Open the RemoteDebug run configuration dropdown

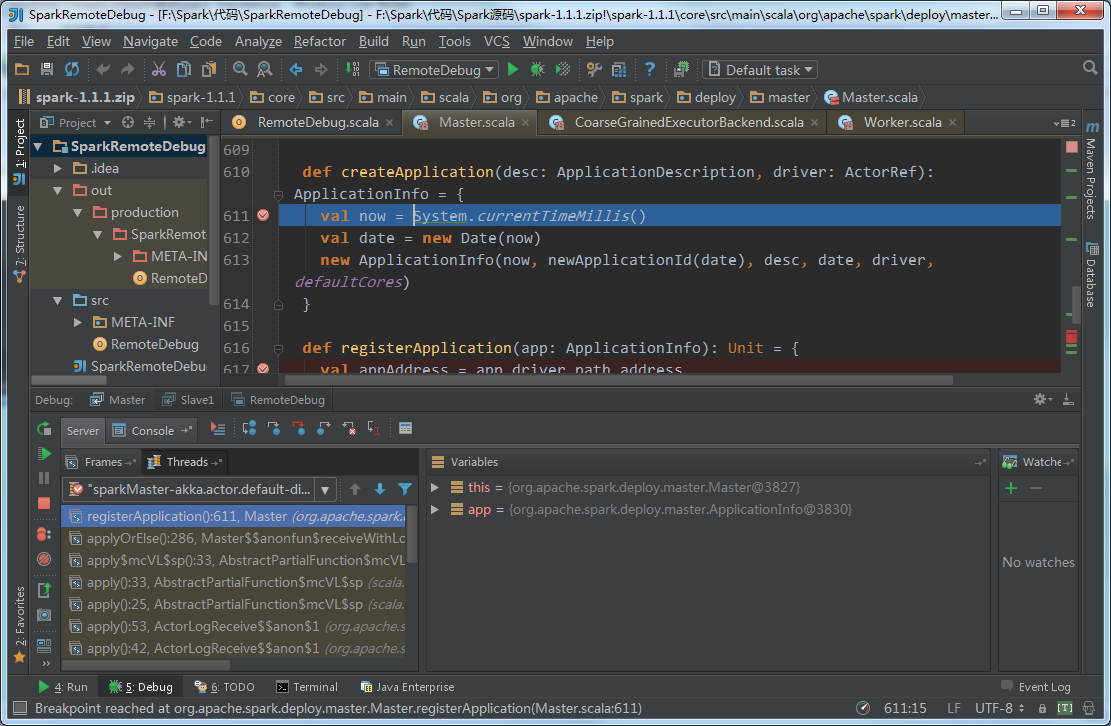tap(434, 69)
